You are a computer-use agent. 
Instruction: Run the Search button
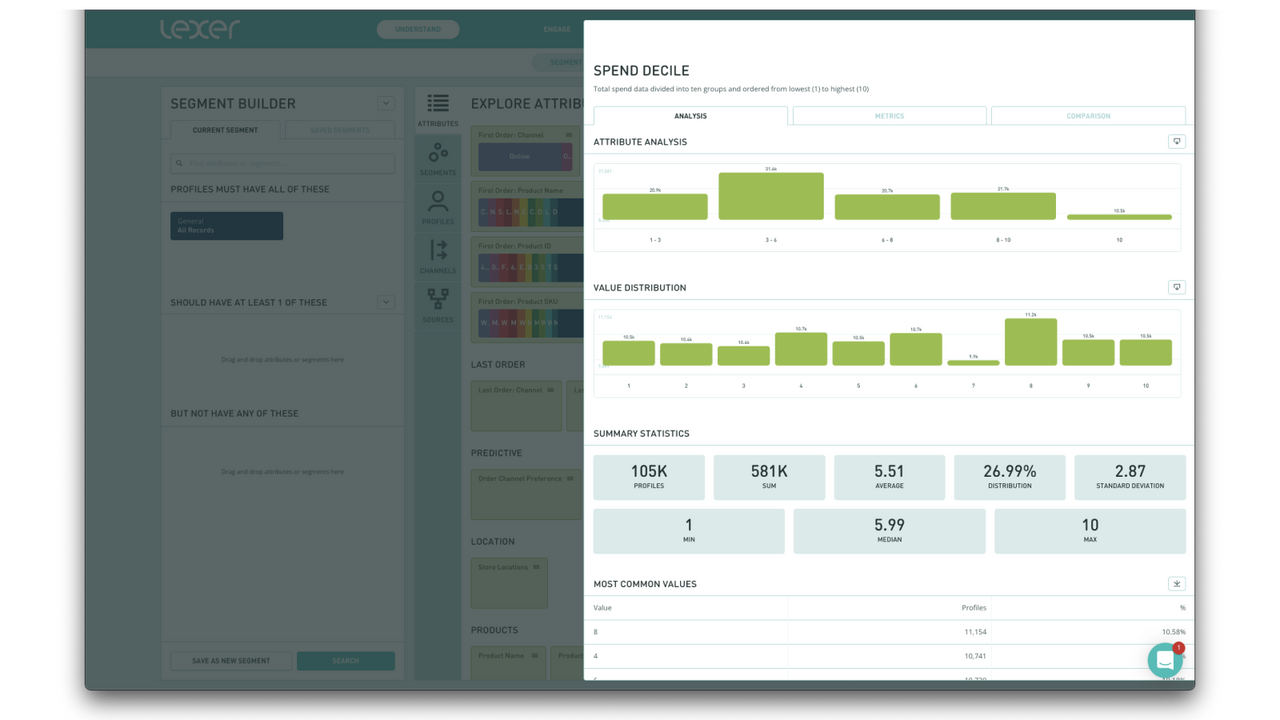[346, 660]
